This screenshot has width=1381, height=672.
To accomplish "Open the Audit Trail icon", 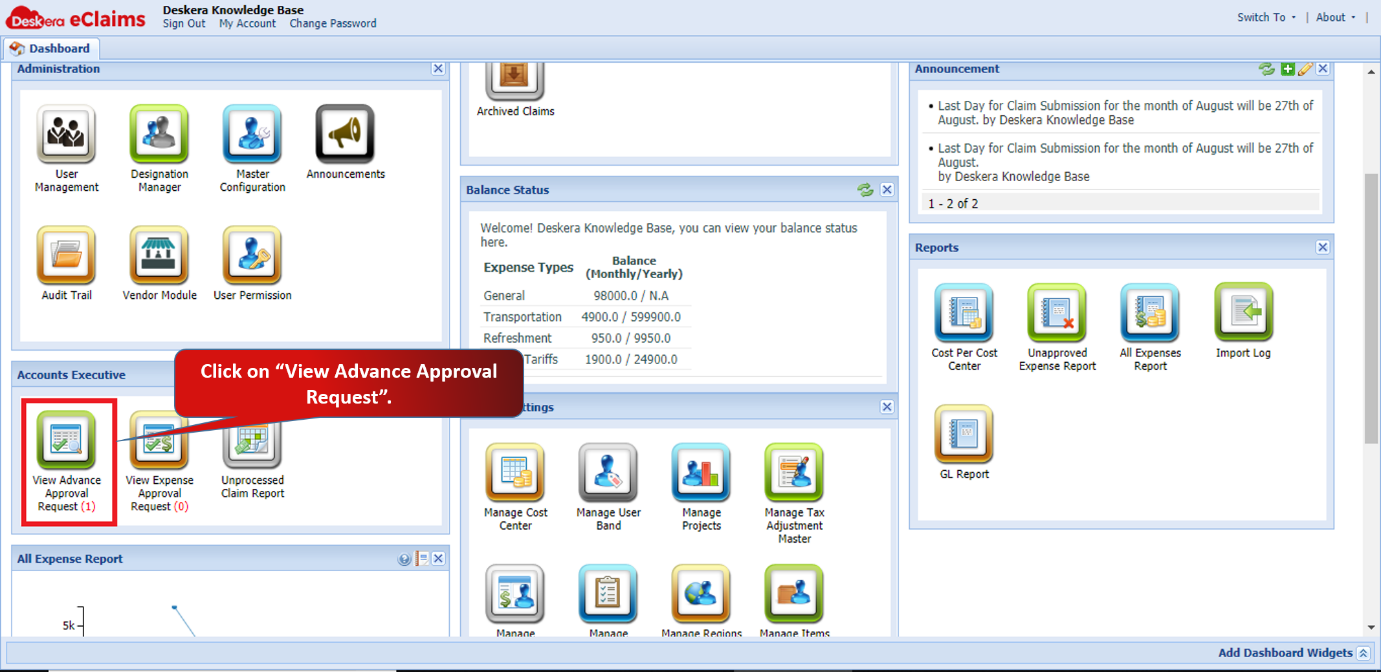I will (x=67, y=255).
